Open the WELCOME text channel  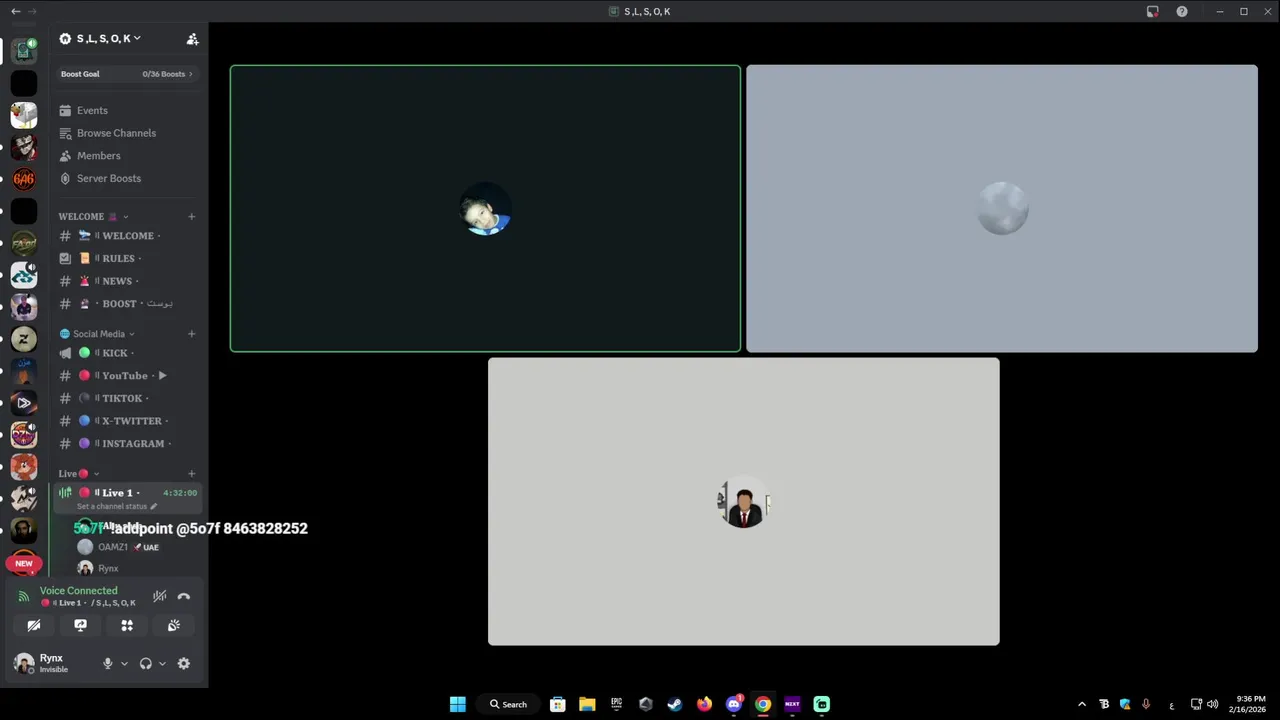click(128, 236)
